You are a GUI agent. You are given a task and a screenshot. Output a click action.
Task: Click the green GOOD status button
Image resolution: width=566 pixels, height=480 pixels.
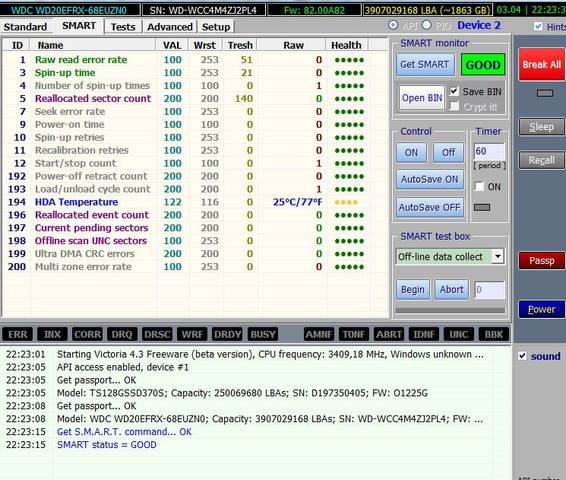pos(483,65)
